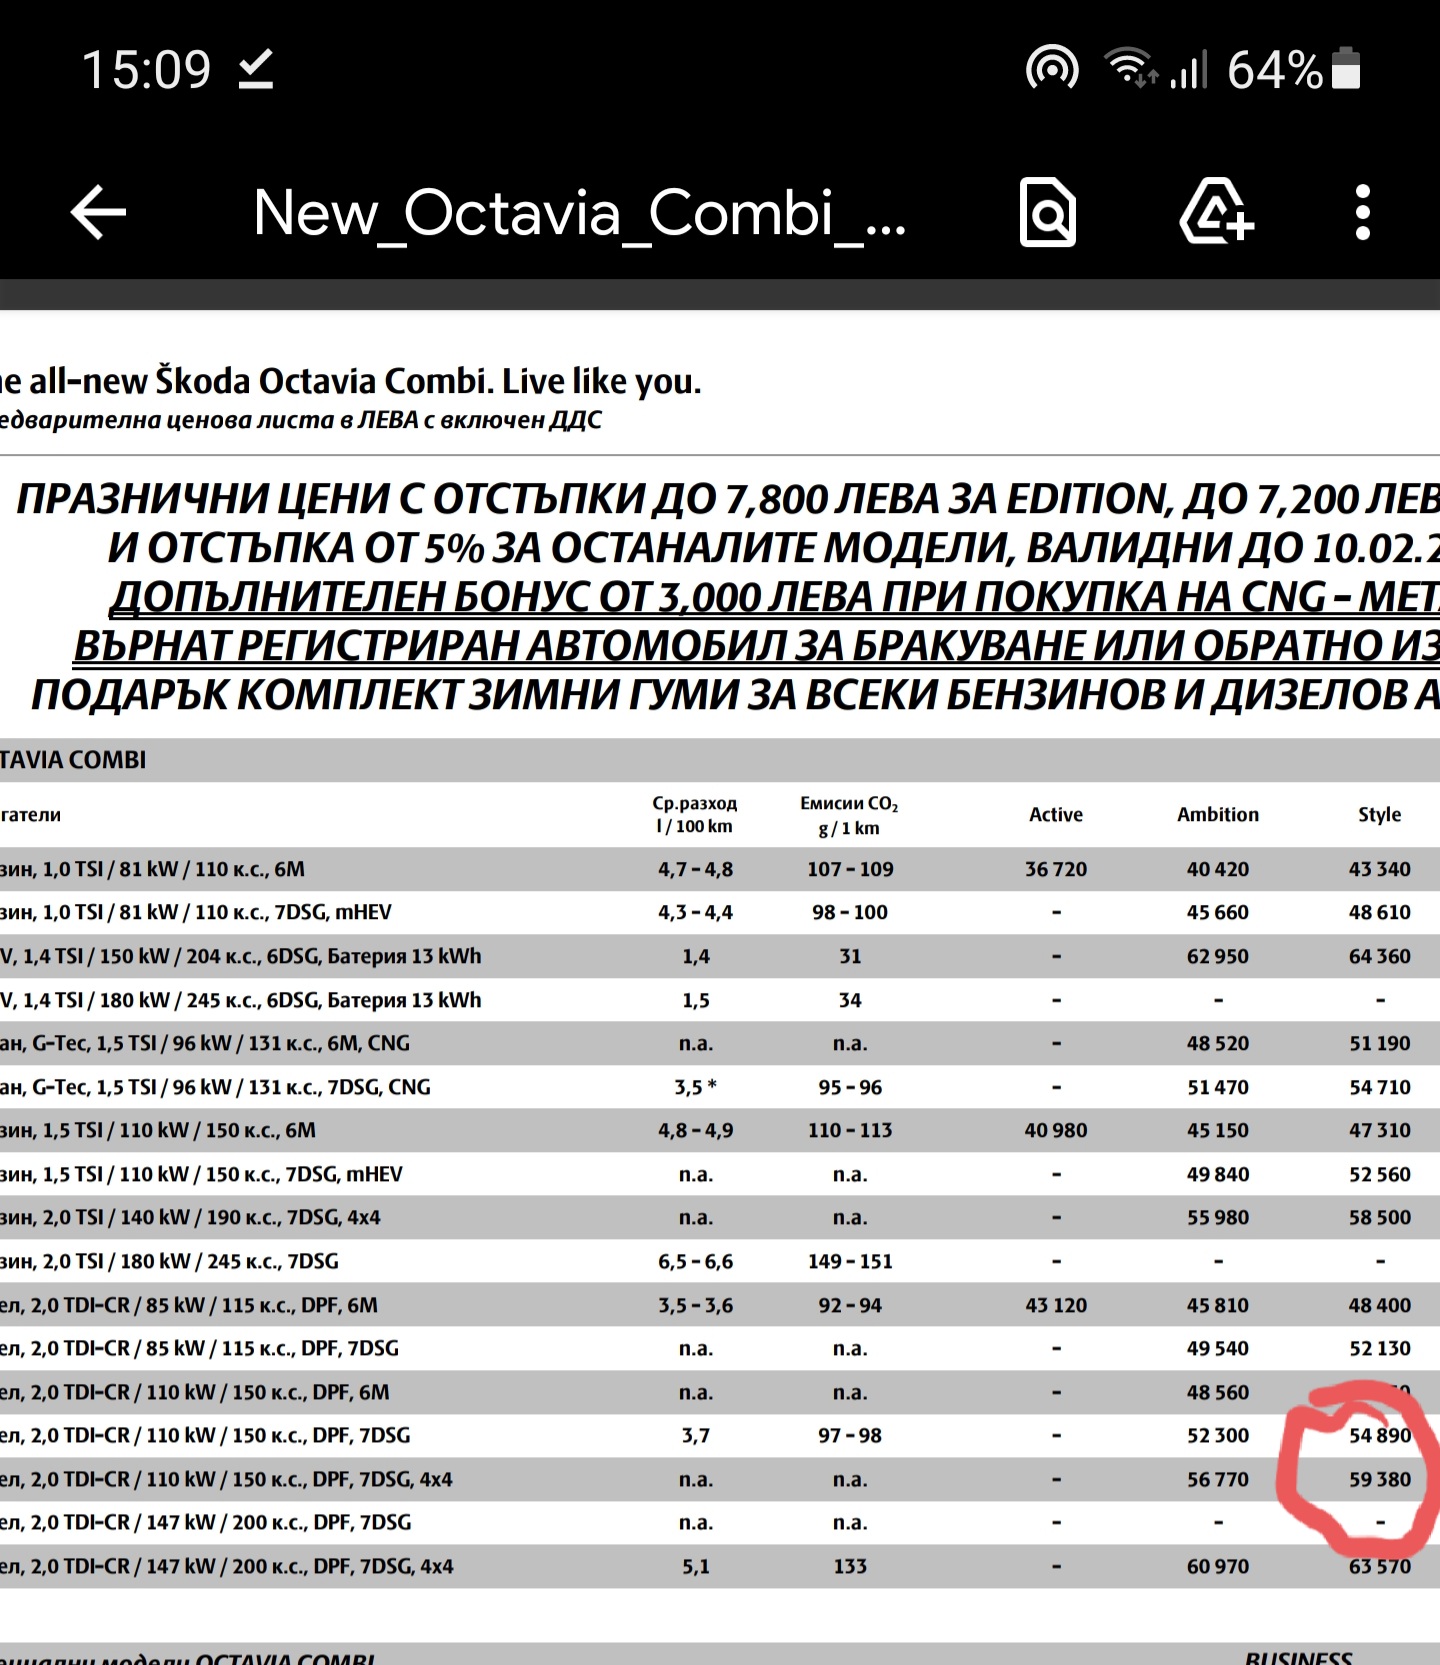1440x1665 pixels.
Task: Tap the hotspot icon in the status bar
Action: pos(1052,70)
